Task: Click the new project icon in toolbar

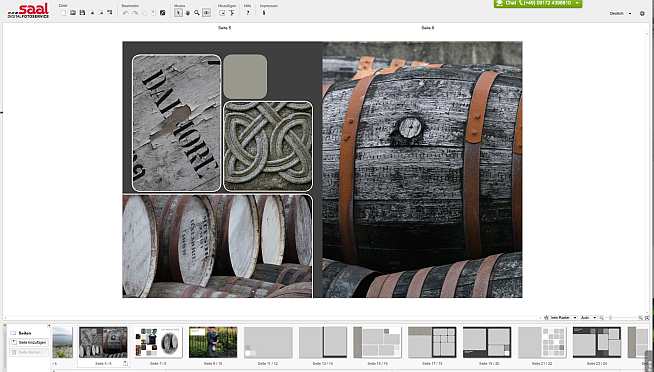Action: click(64, 13)
